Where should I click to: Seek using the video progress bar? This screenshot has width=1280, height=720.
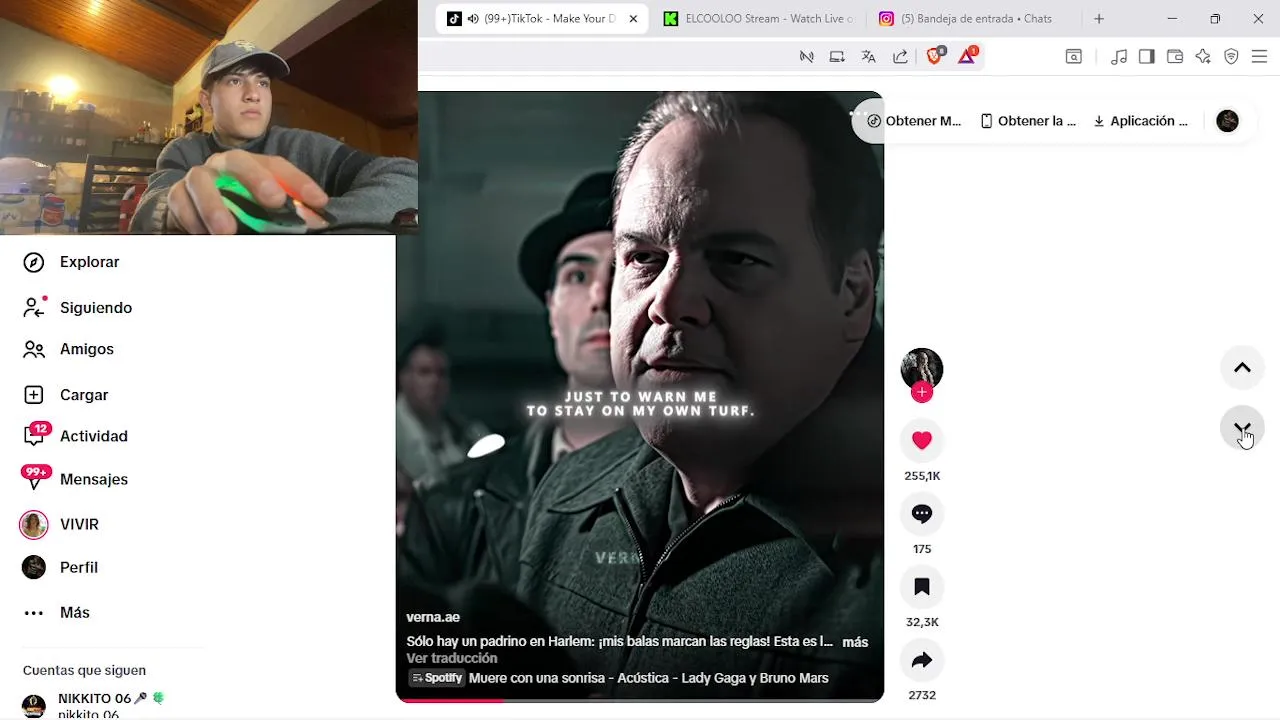pos(640,700)
